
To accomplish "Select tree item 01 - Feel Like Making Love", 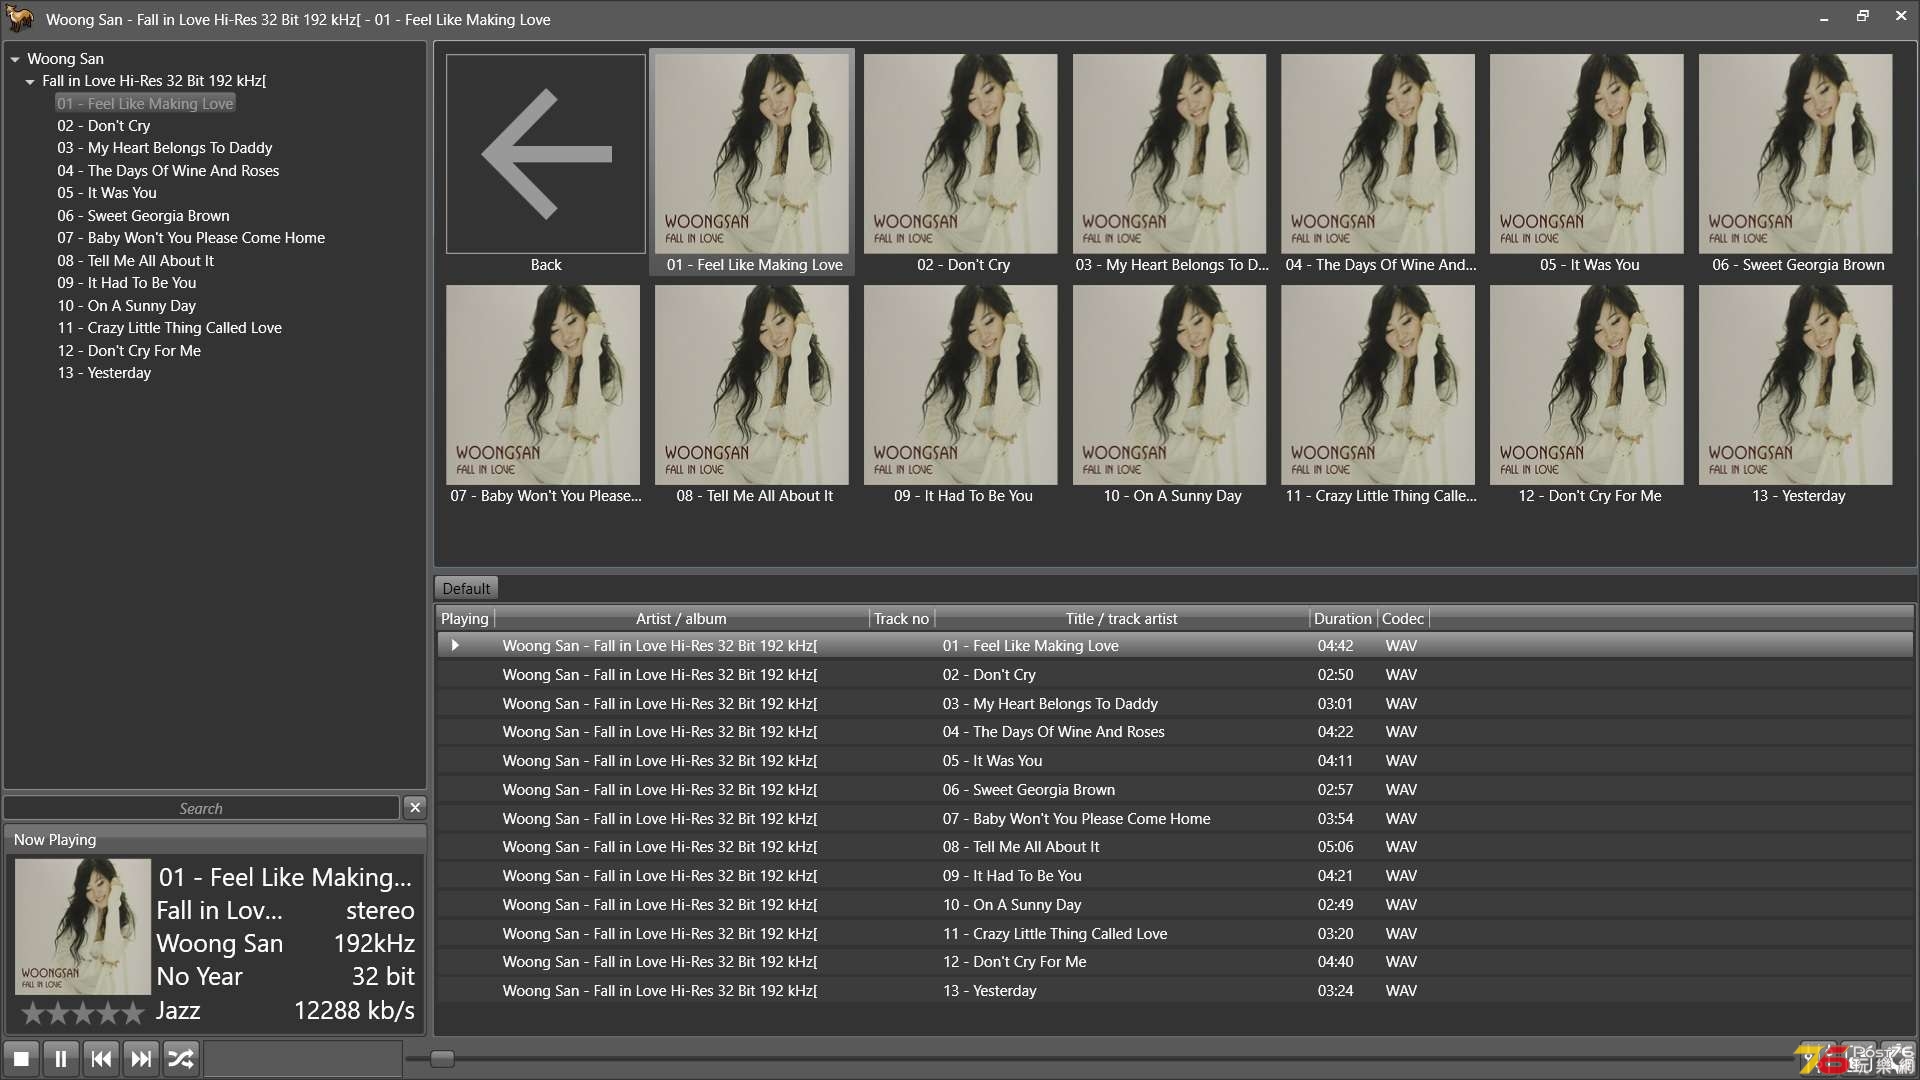I will [145, 103].
